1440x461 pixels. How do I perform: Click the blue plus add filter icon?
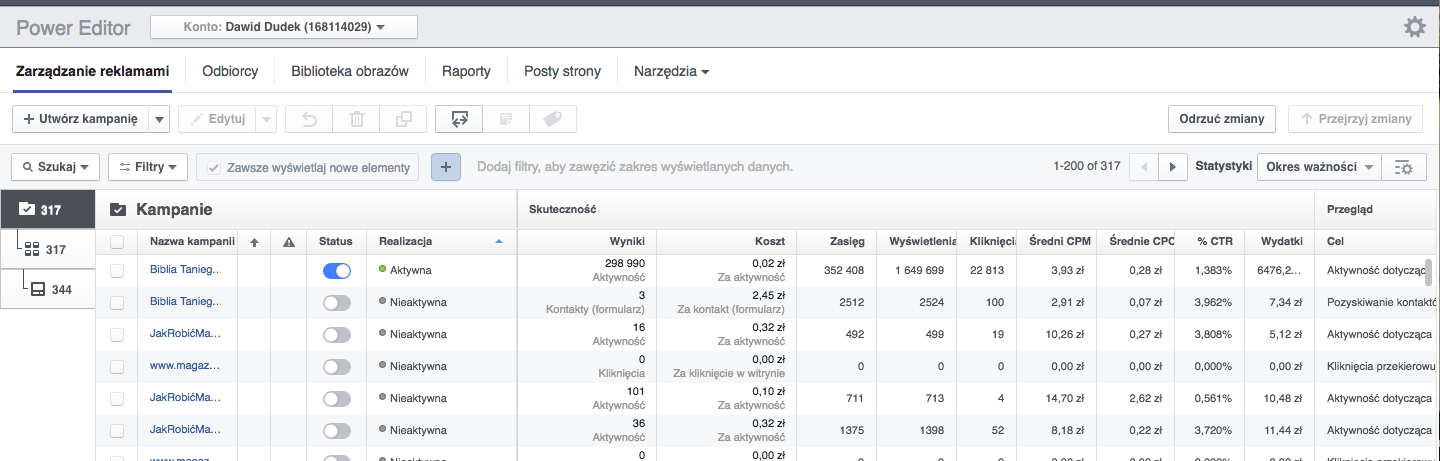pos(446,167)
